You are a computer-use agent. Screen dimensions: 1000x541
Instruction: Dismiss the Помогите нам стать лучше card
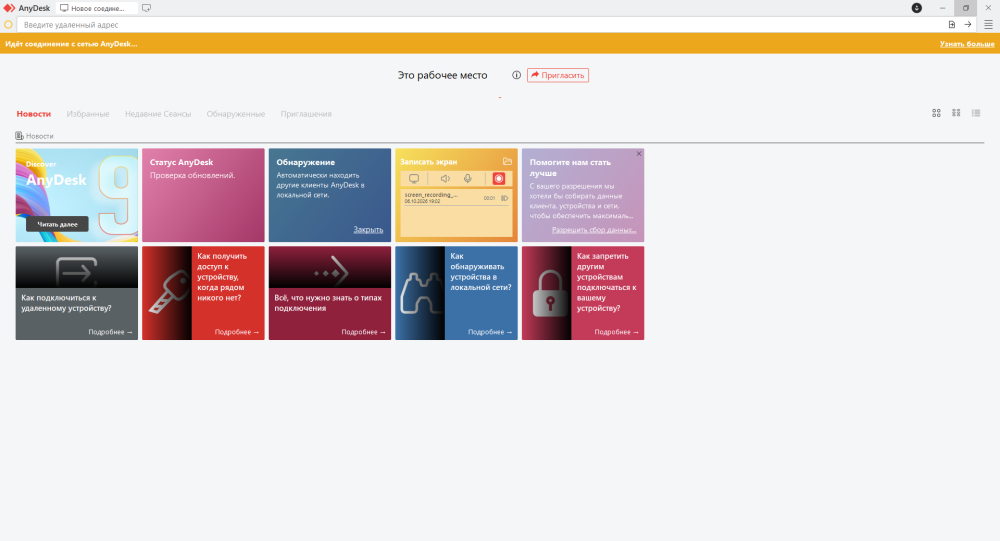(638, 154)
